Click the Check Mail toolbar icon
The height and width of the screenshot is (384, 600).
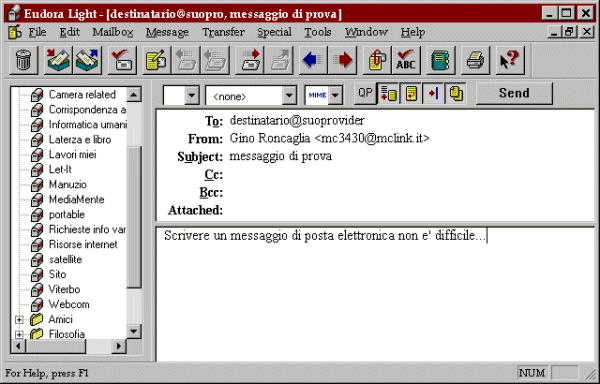(122, 60)
